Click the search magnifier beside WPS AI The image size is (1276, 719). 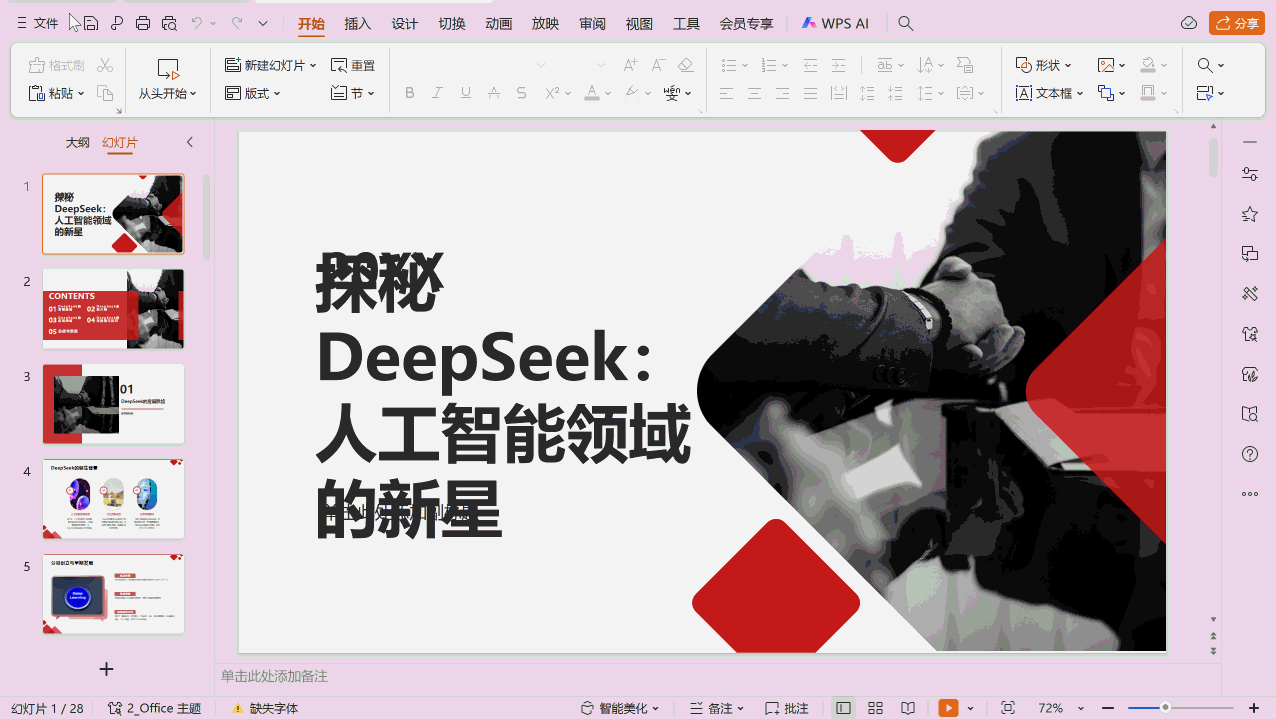coord(905,23)
